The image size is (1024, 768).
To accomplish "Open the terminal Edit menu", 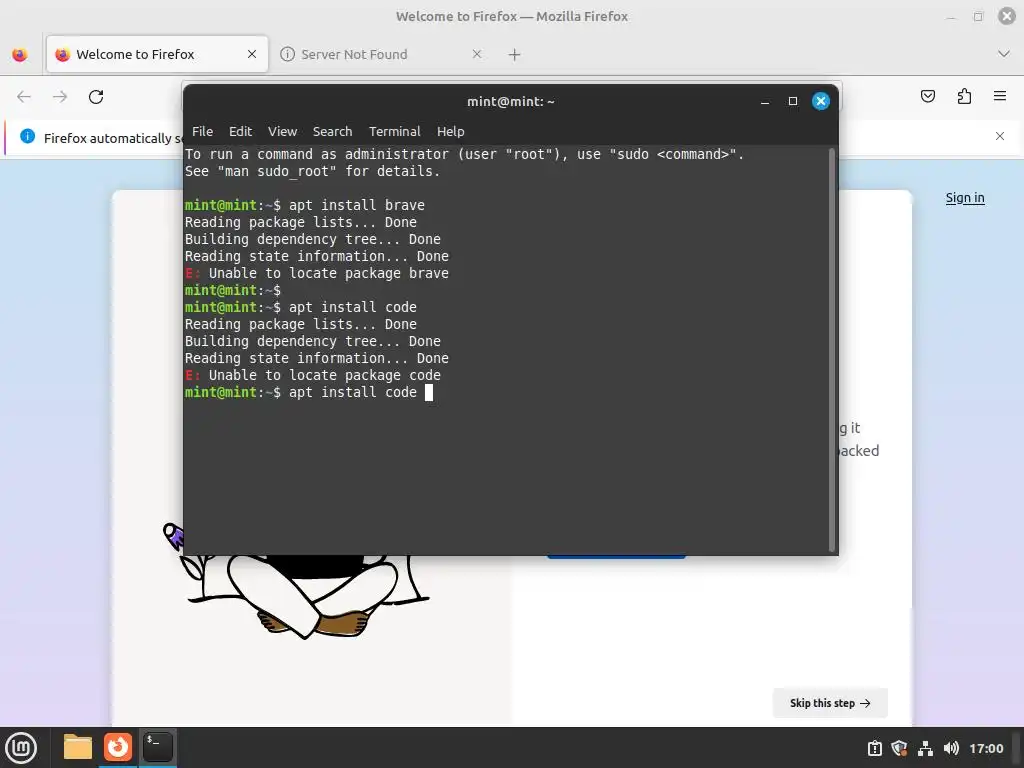I will (x=240, y=131).
